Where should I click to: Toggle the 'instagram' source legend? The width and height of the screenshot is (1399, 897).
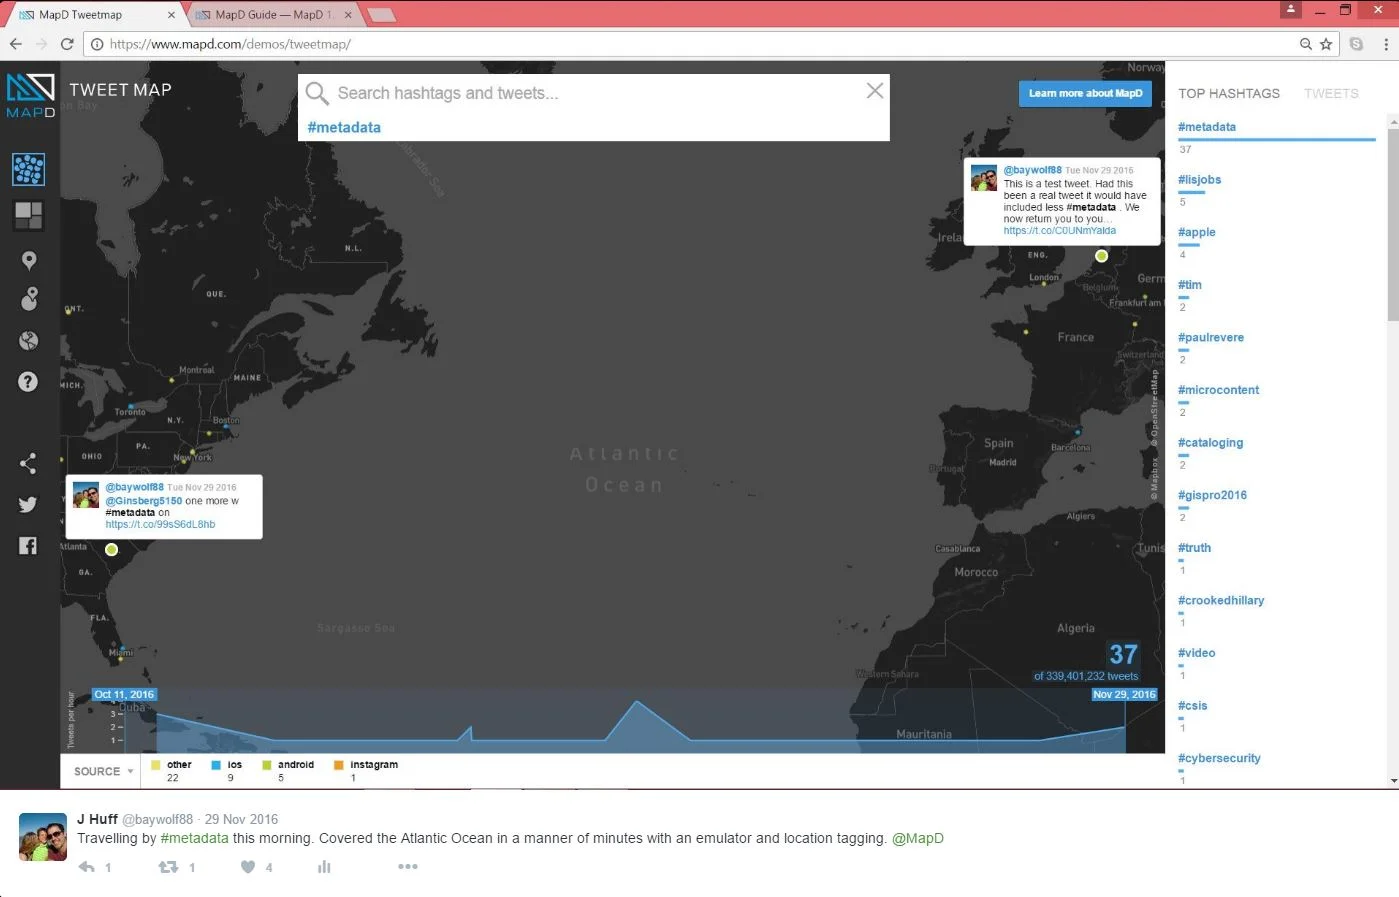click(x=366, y=770)
